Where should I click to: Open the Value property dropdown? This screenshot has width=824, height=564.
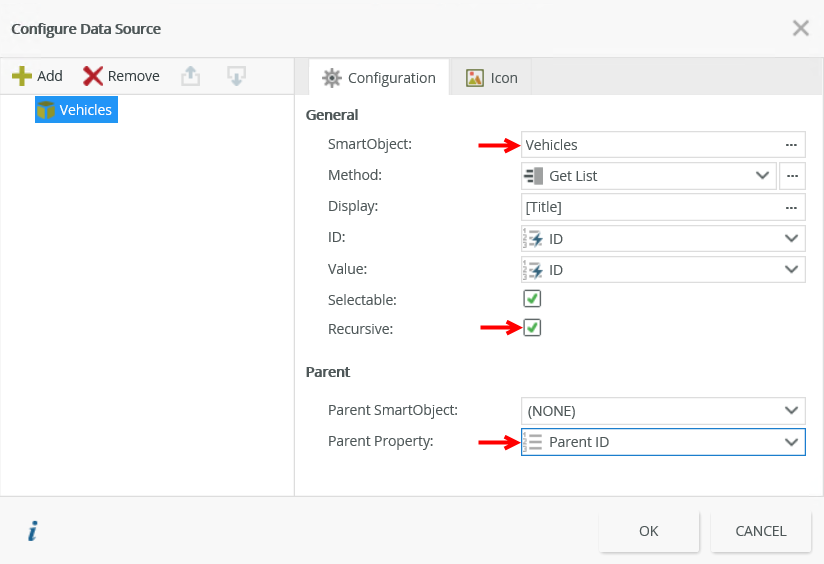(662, 269)
